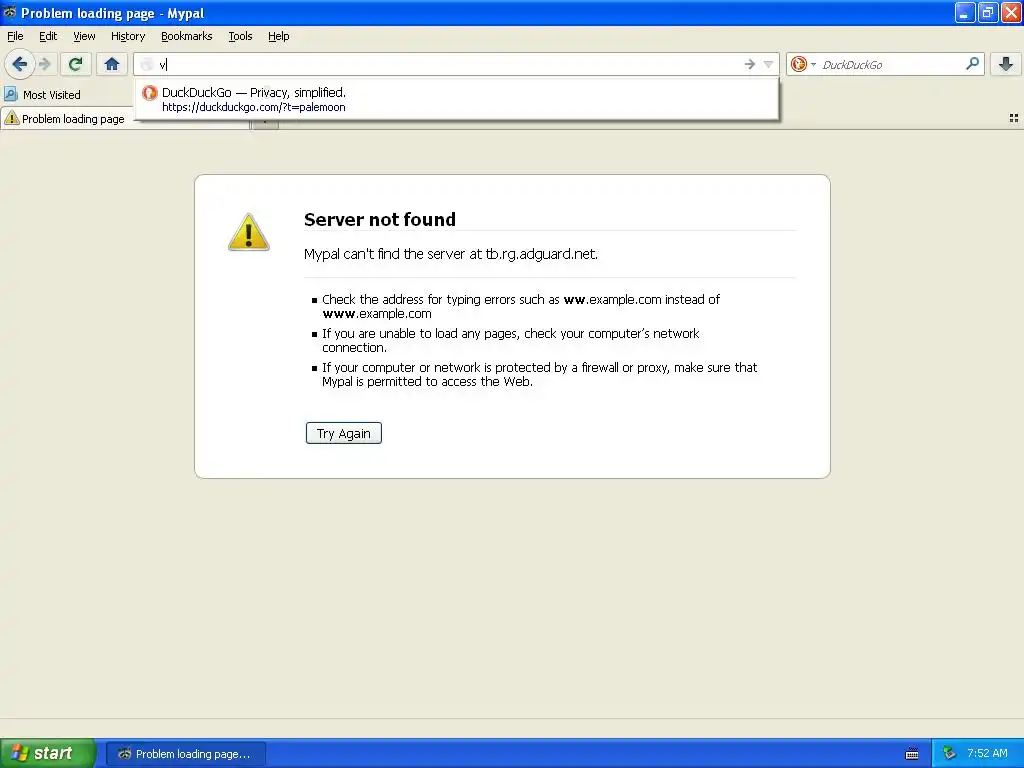Open the File menu
This screenshot has width=1024, height=768.
point(15,36)
